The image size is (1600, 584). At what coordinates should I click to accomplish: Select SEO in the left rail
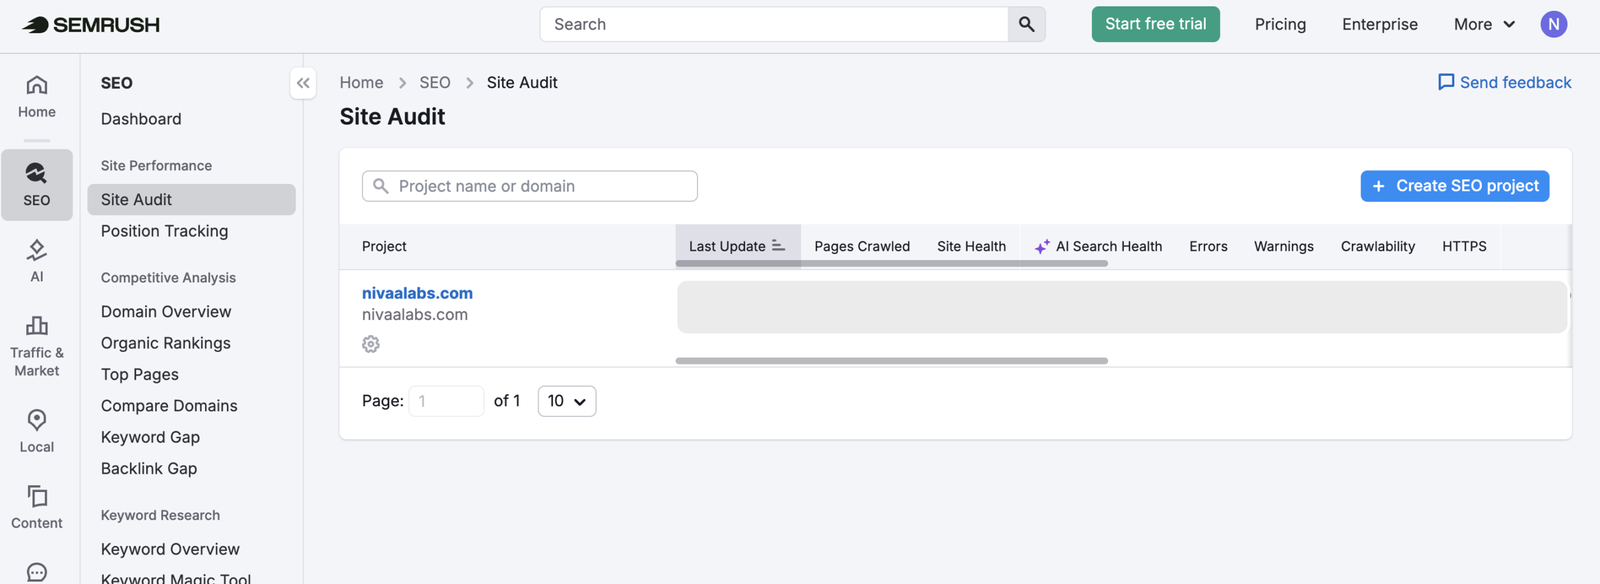37,185
